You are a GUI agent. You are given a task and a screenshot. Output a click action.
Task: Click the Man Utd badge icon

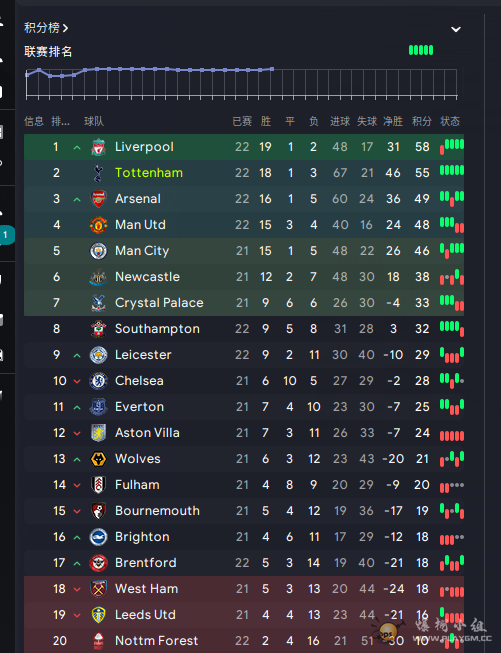tap(98, 225)
